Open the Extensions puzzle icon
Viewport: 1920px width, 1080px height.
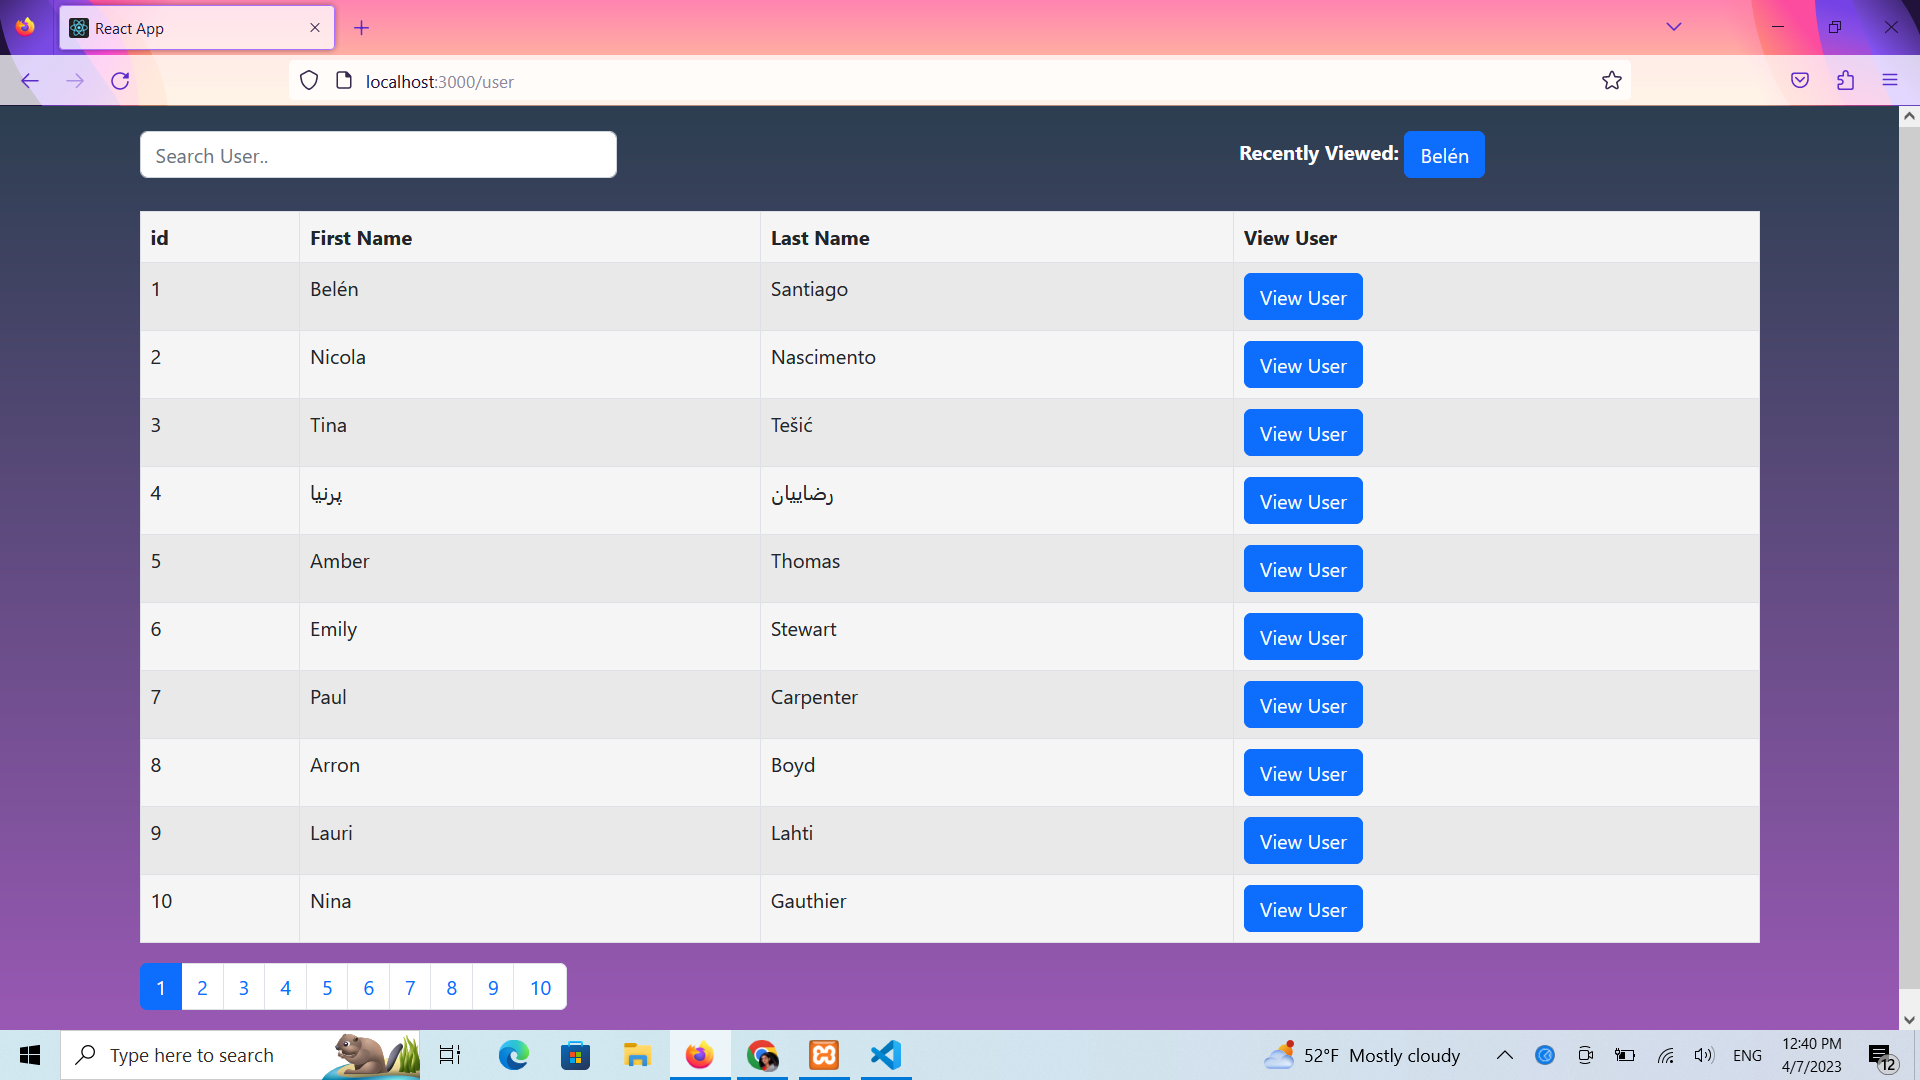[1845, 81]
